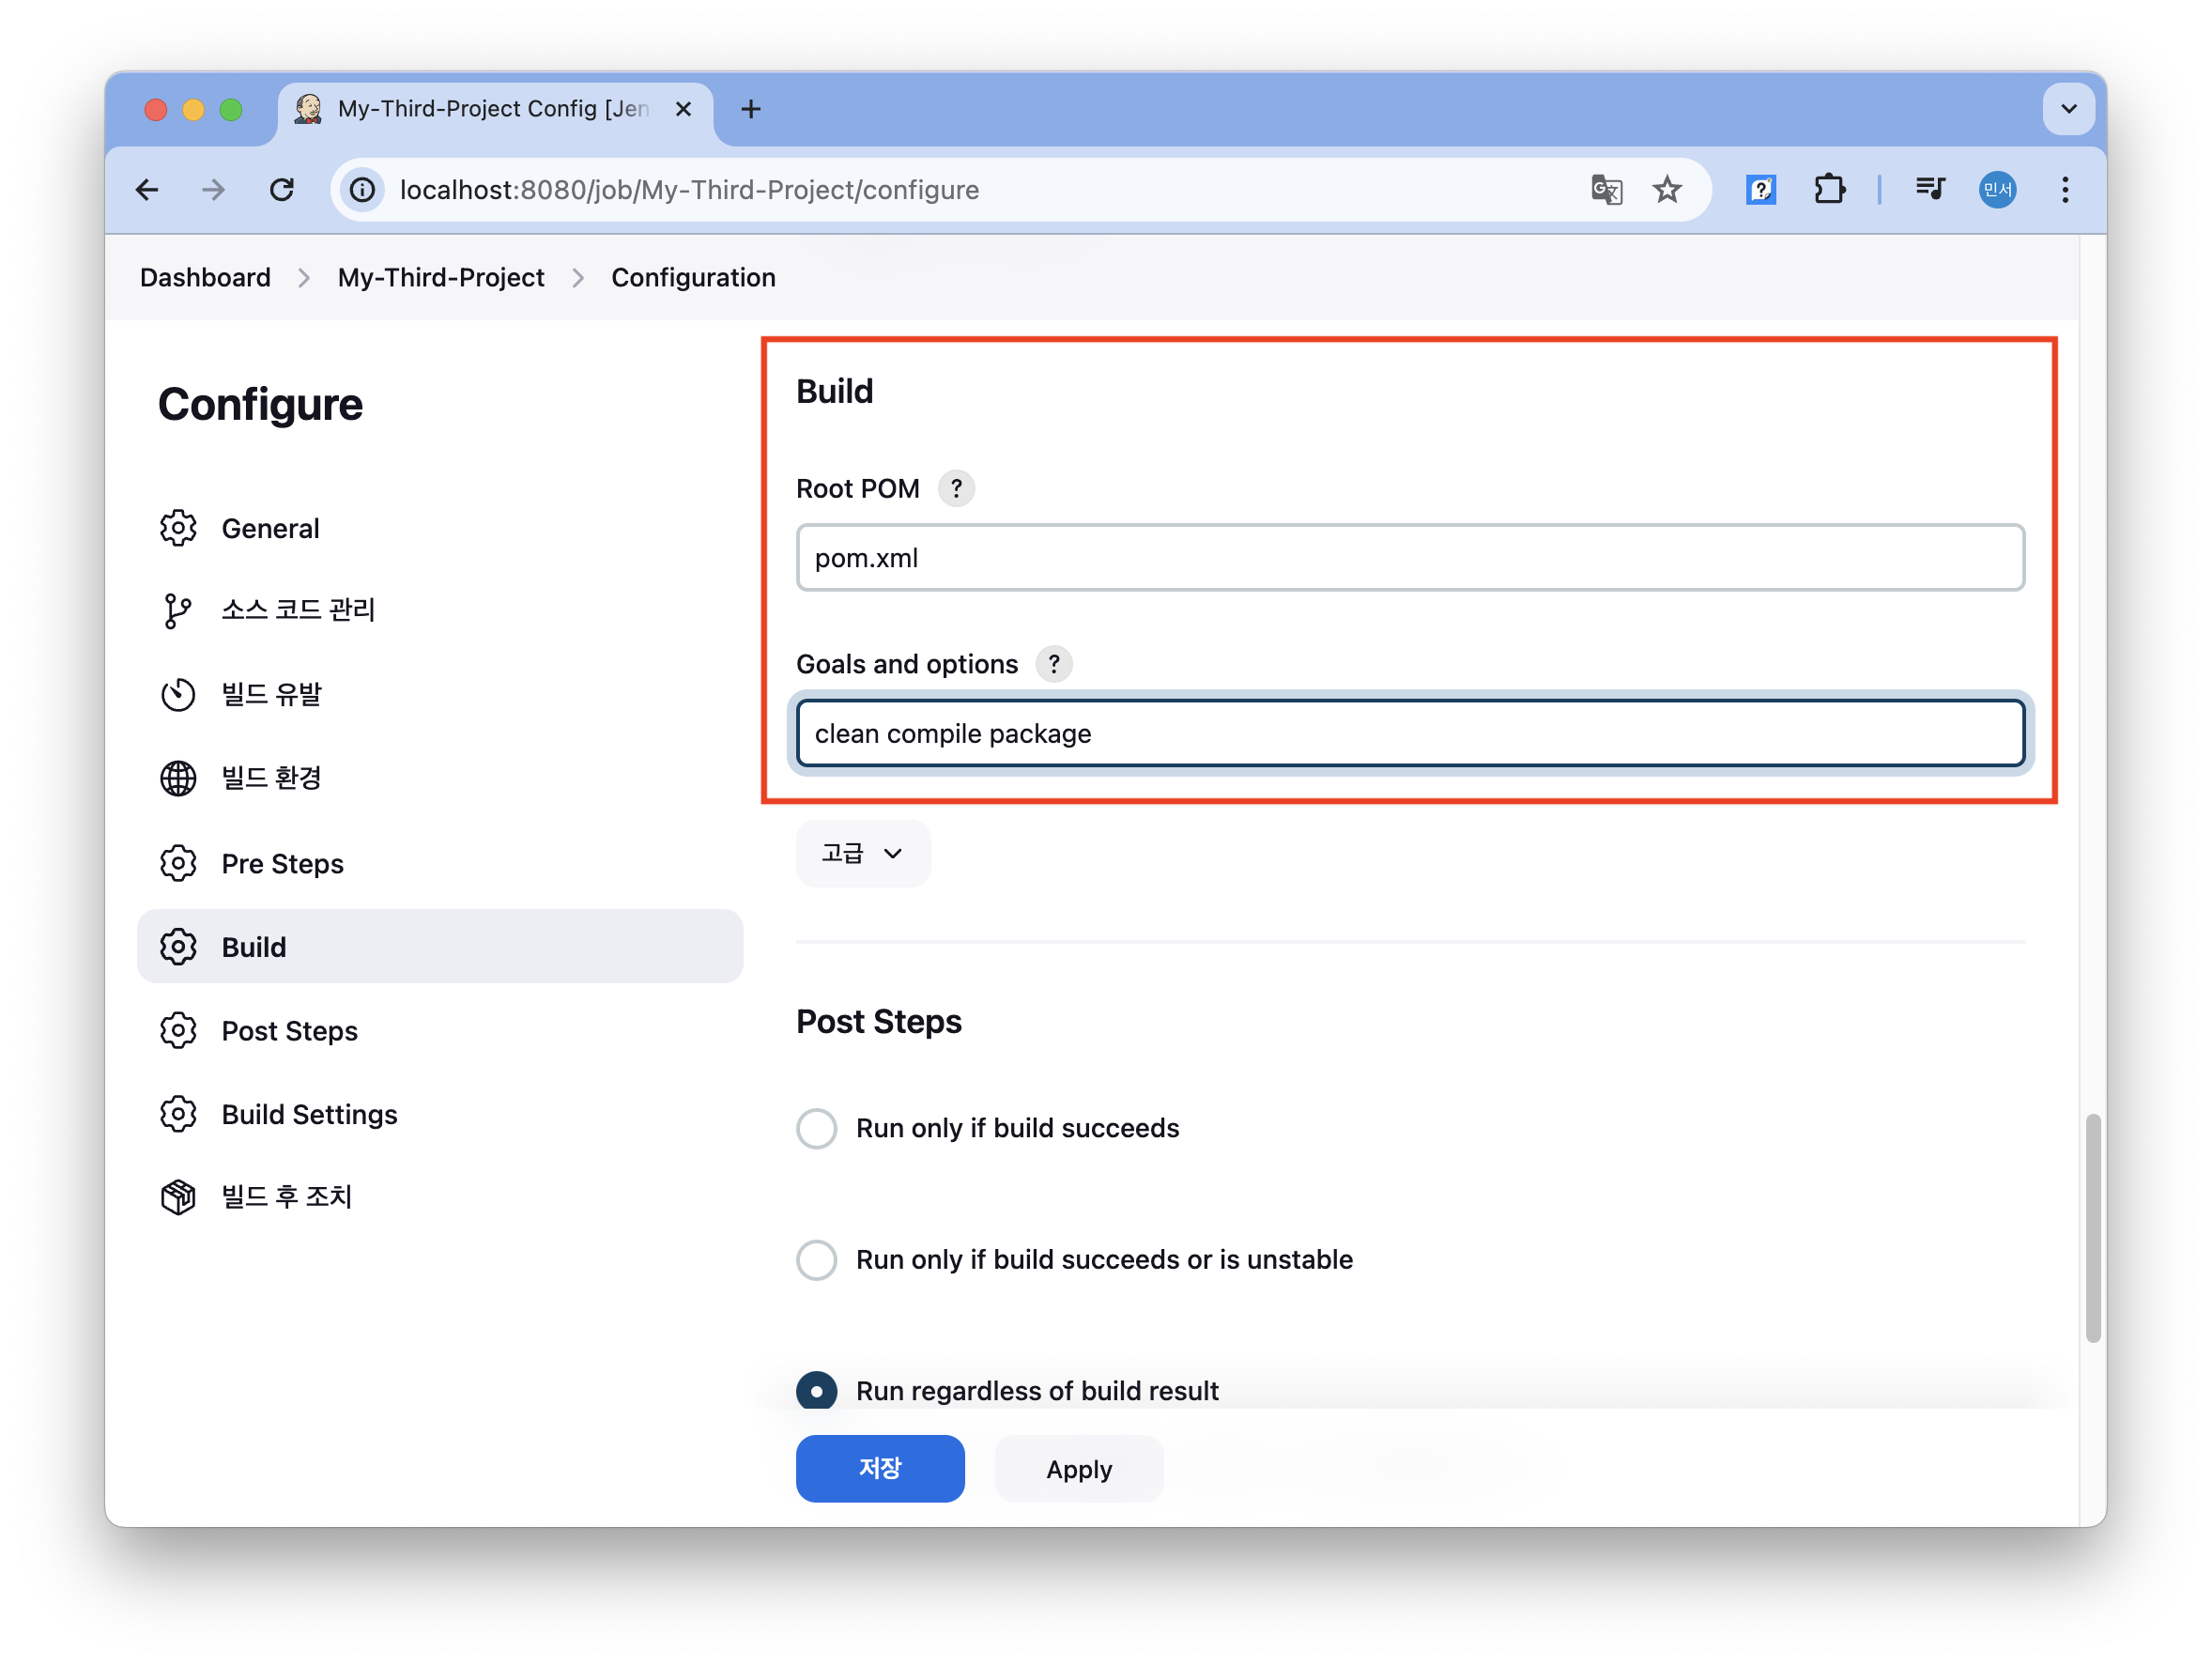Screen dimensions: 2212x1666
Task: Select Run regardless of build result
Action: 817,1390
